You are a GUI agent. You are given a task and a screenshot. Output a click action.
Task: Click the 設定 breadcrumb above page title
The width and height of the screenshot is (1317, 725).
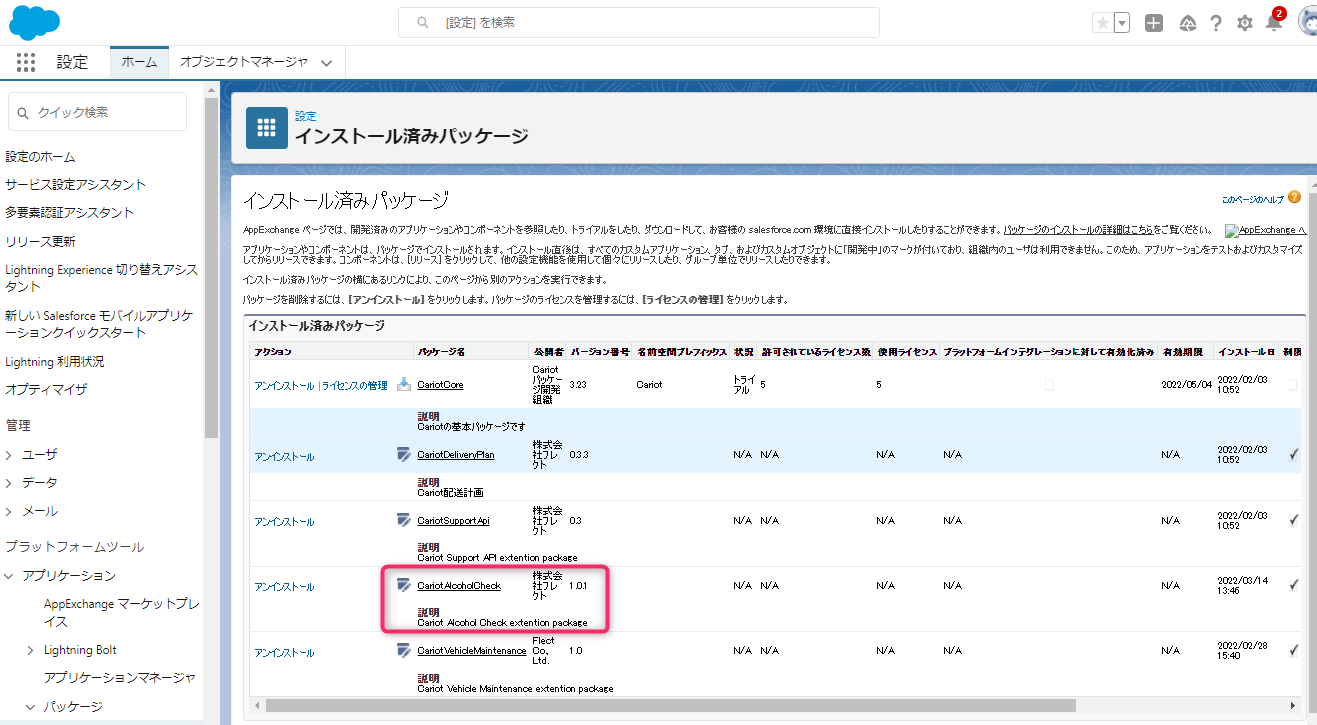[305, 117]
